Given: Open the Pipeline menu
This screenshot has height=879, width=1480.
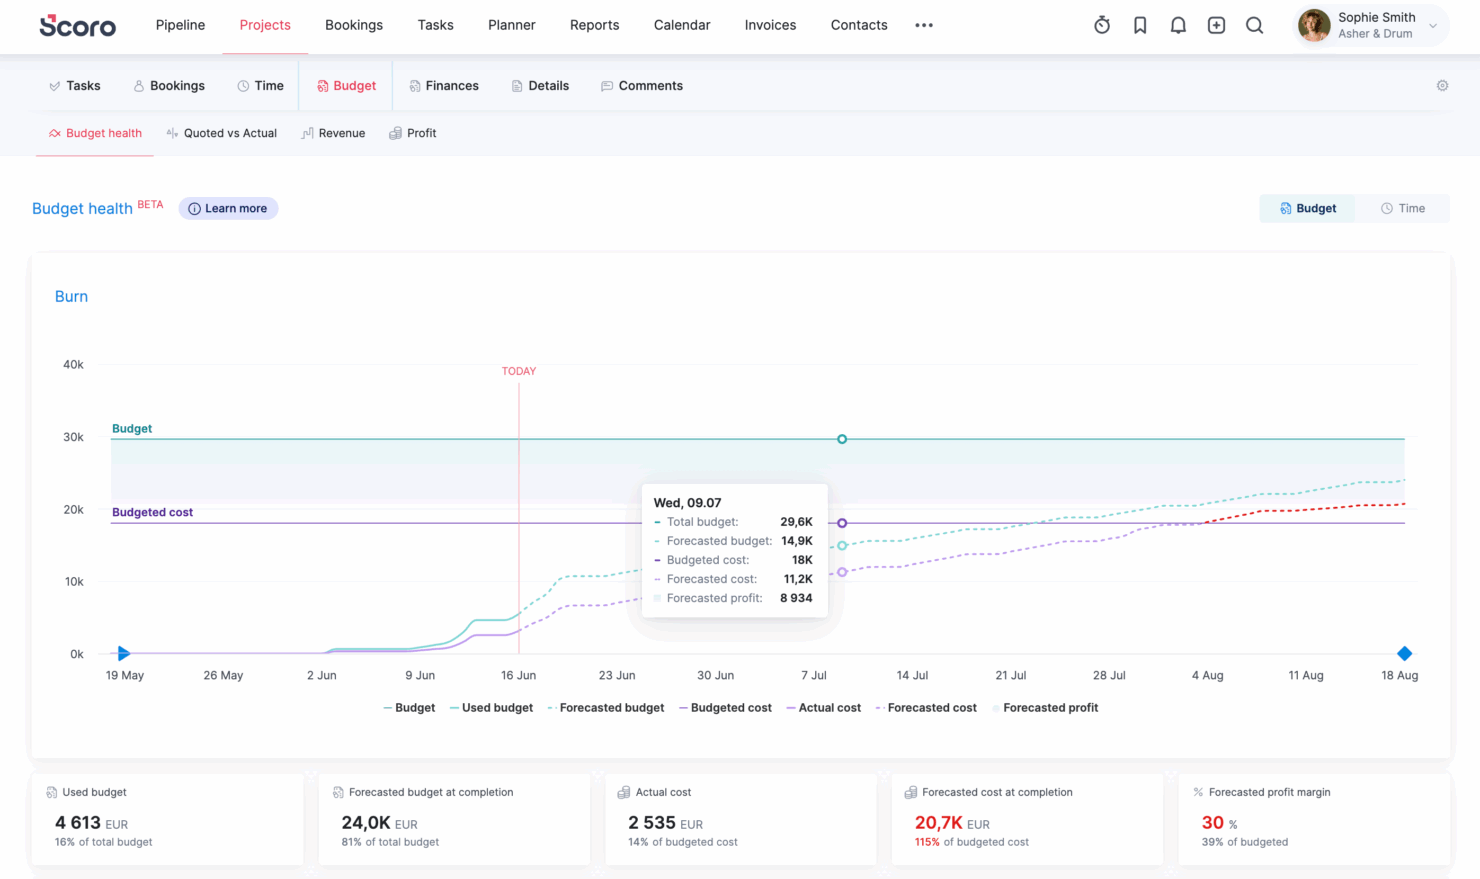Looking at the screenshot, I should 180,25.
